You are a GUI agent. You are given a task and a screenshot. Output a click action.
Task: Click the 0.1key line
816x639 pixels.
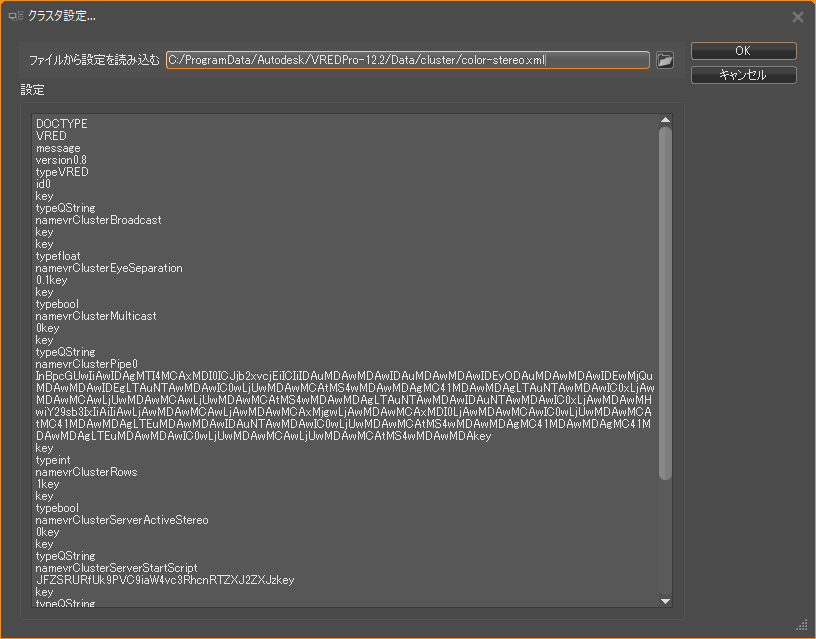pyautogui.click(x=51, y=280)
